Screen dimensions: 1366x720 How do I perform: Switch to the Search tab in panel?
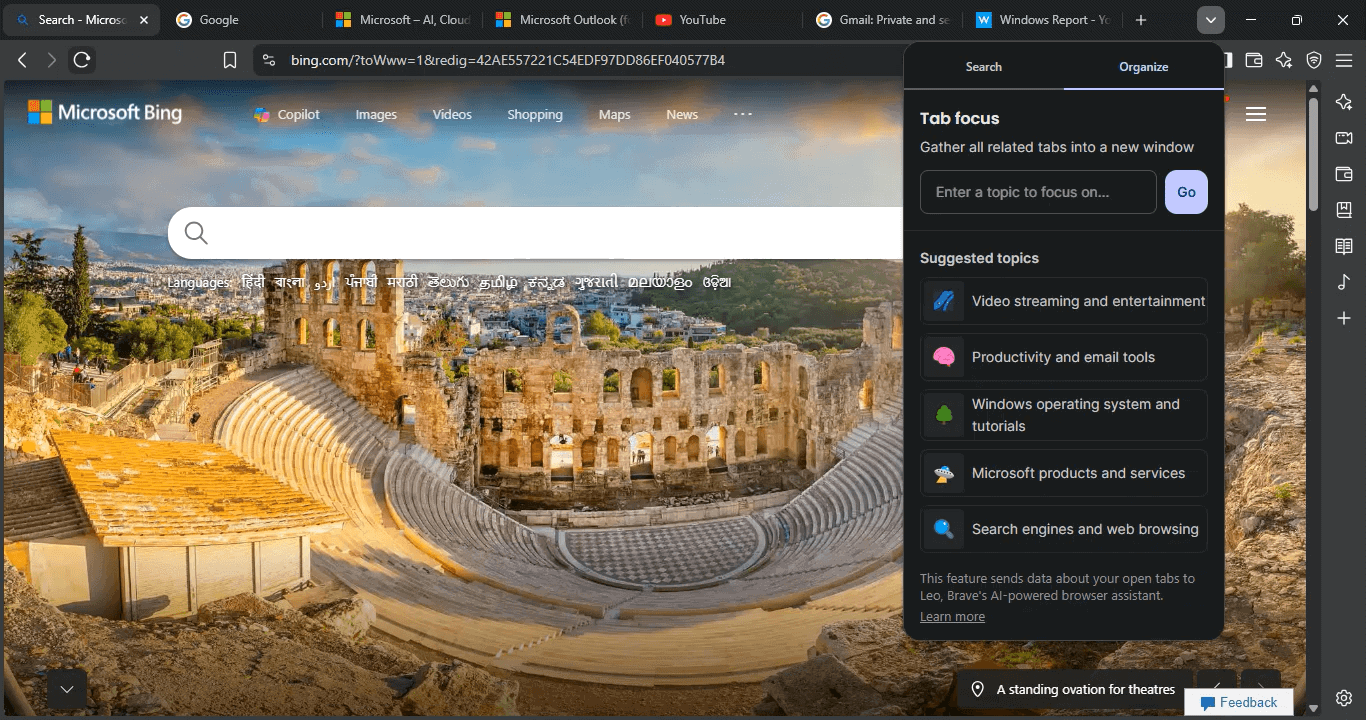pos(984,67)
